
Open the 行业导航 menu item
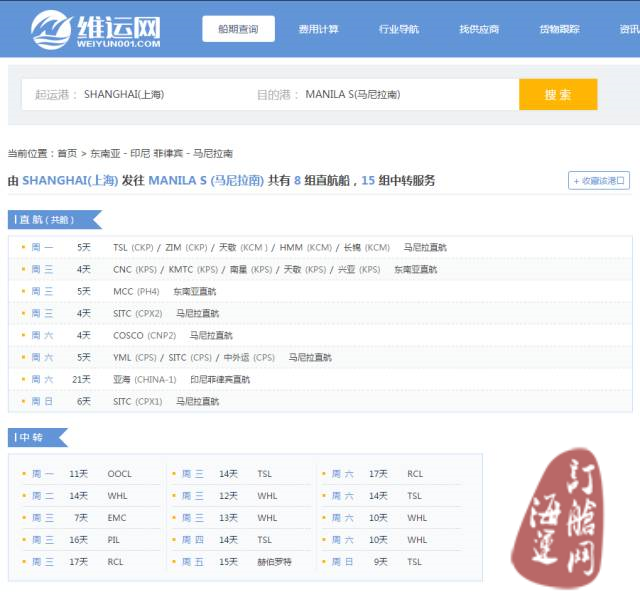coord(399,29)
